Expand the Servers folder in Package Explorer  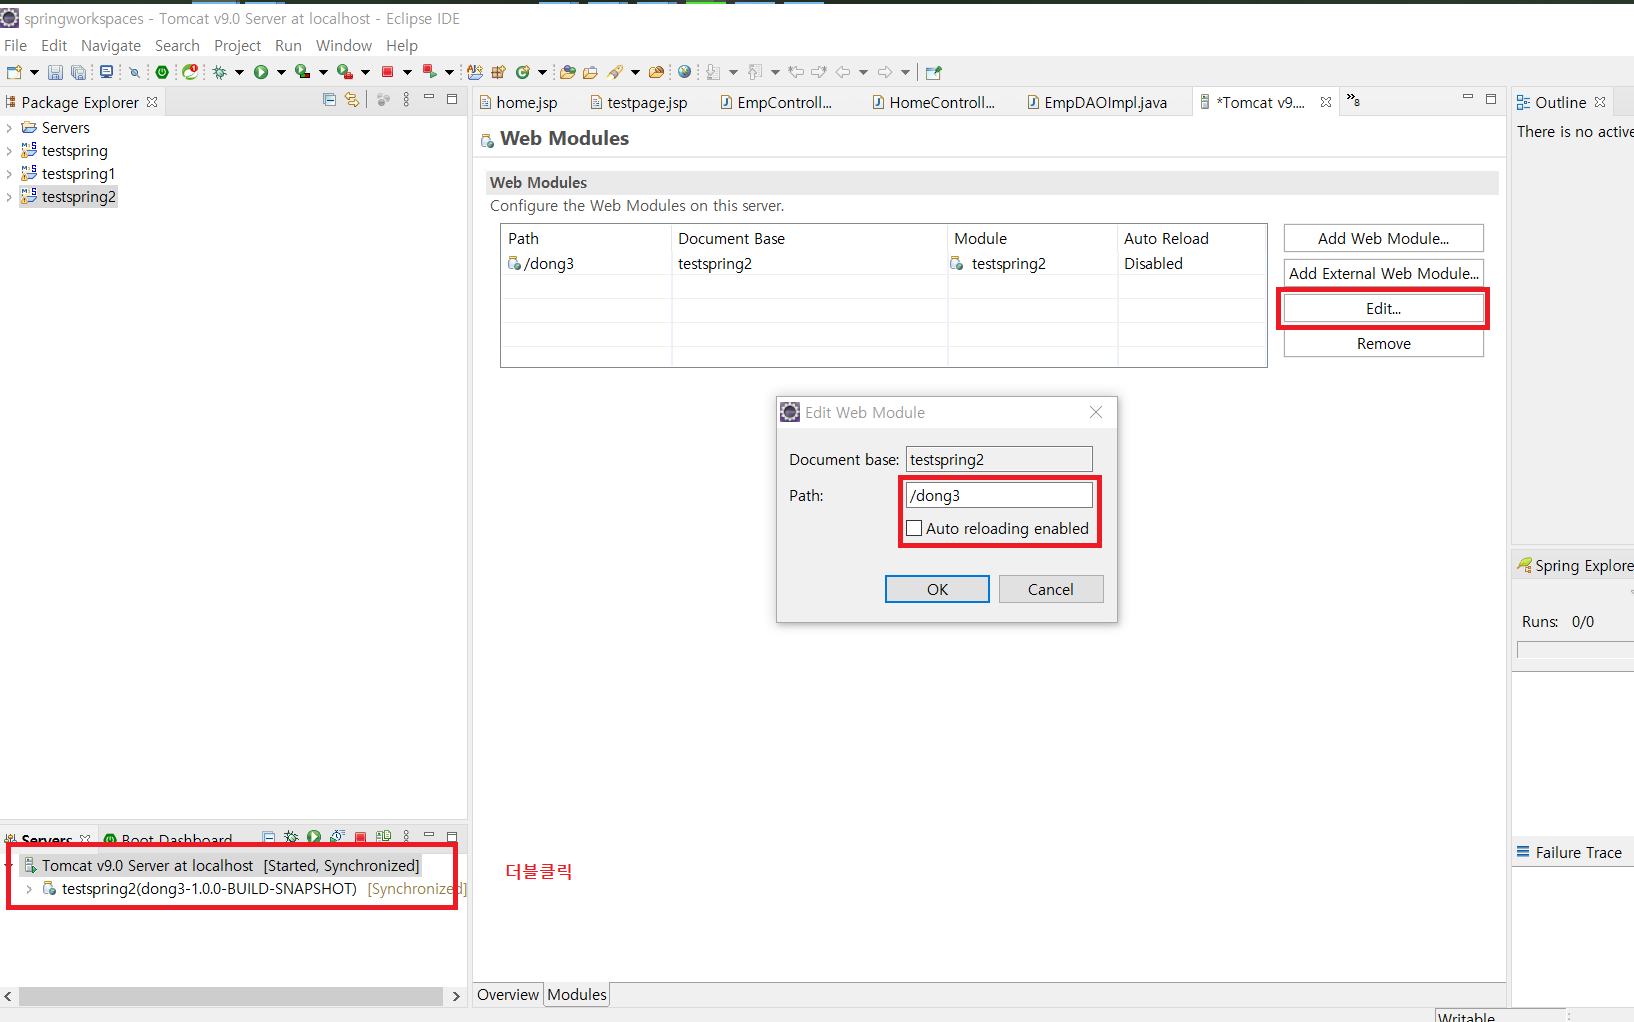pos(9,128)
